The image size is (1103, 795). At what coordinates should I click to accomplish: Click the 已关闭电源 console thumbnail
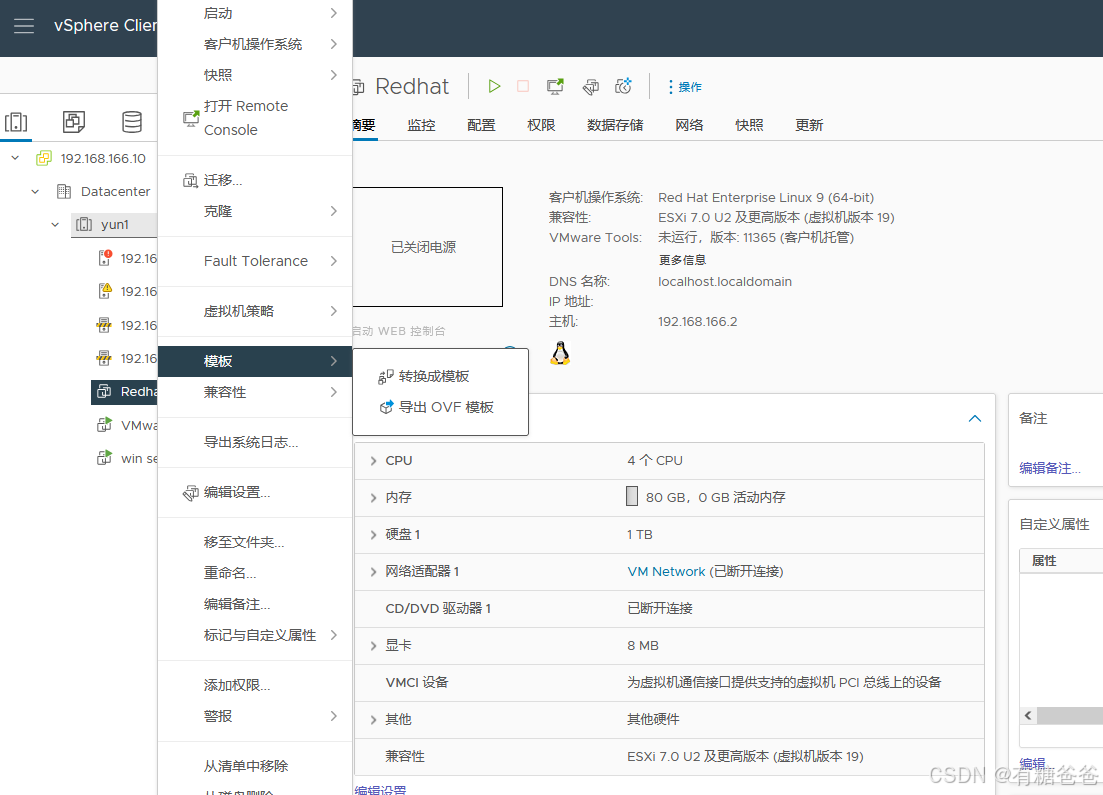[x=428, y=247]
